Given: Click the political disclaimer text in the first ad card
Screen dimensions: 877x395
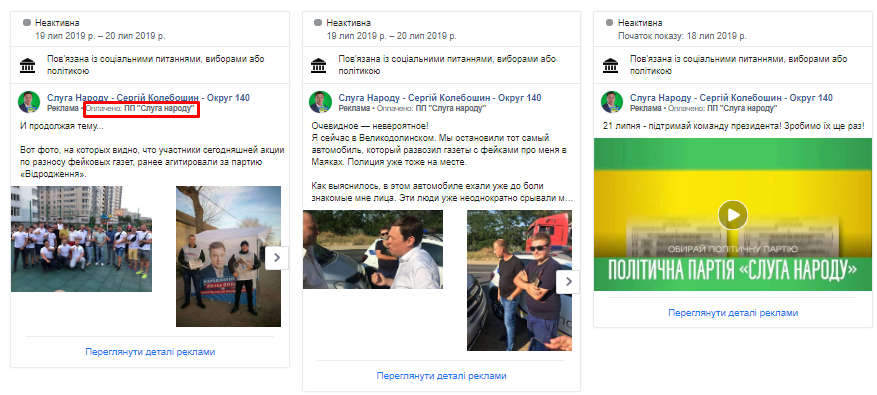Looking at the screenshot, I should (x=156, y=65).
